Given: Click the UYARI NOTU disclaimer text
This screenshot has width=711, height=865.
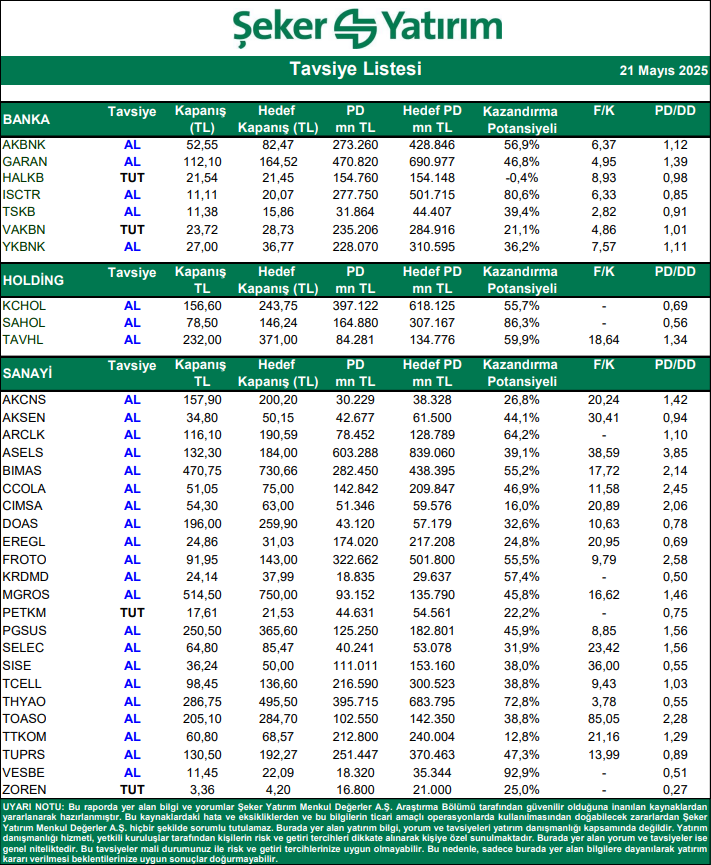Looking at the screenshot, I should click(355, 832).
